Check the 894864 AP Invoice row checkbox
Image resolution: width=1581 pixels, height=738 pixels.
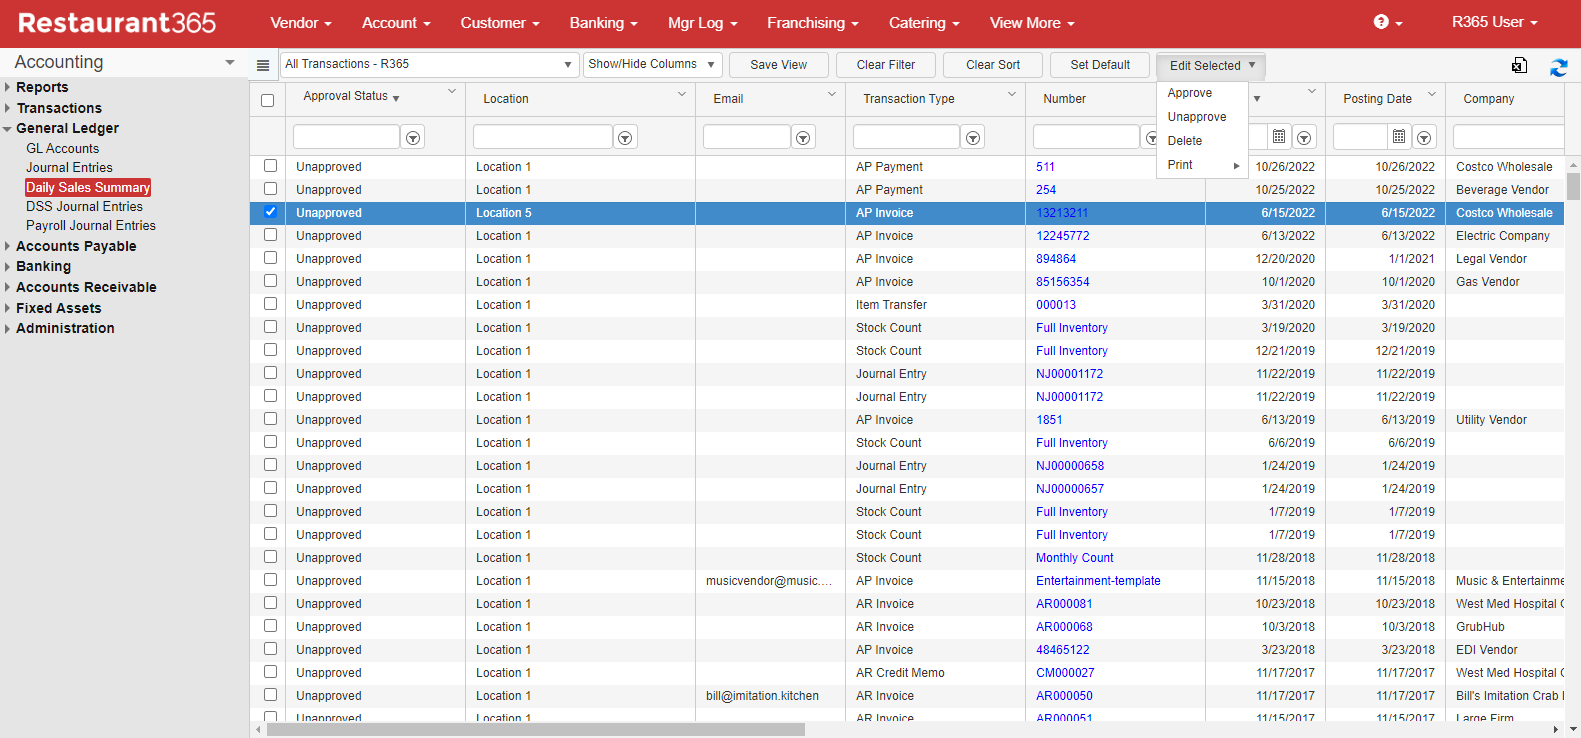coord(270,258)
